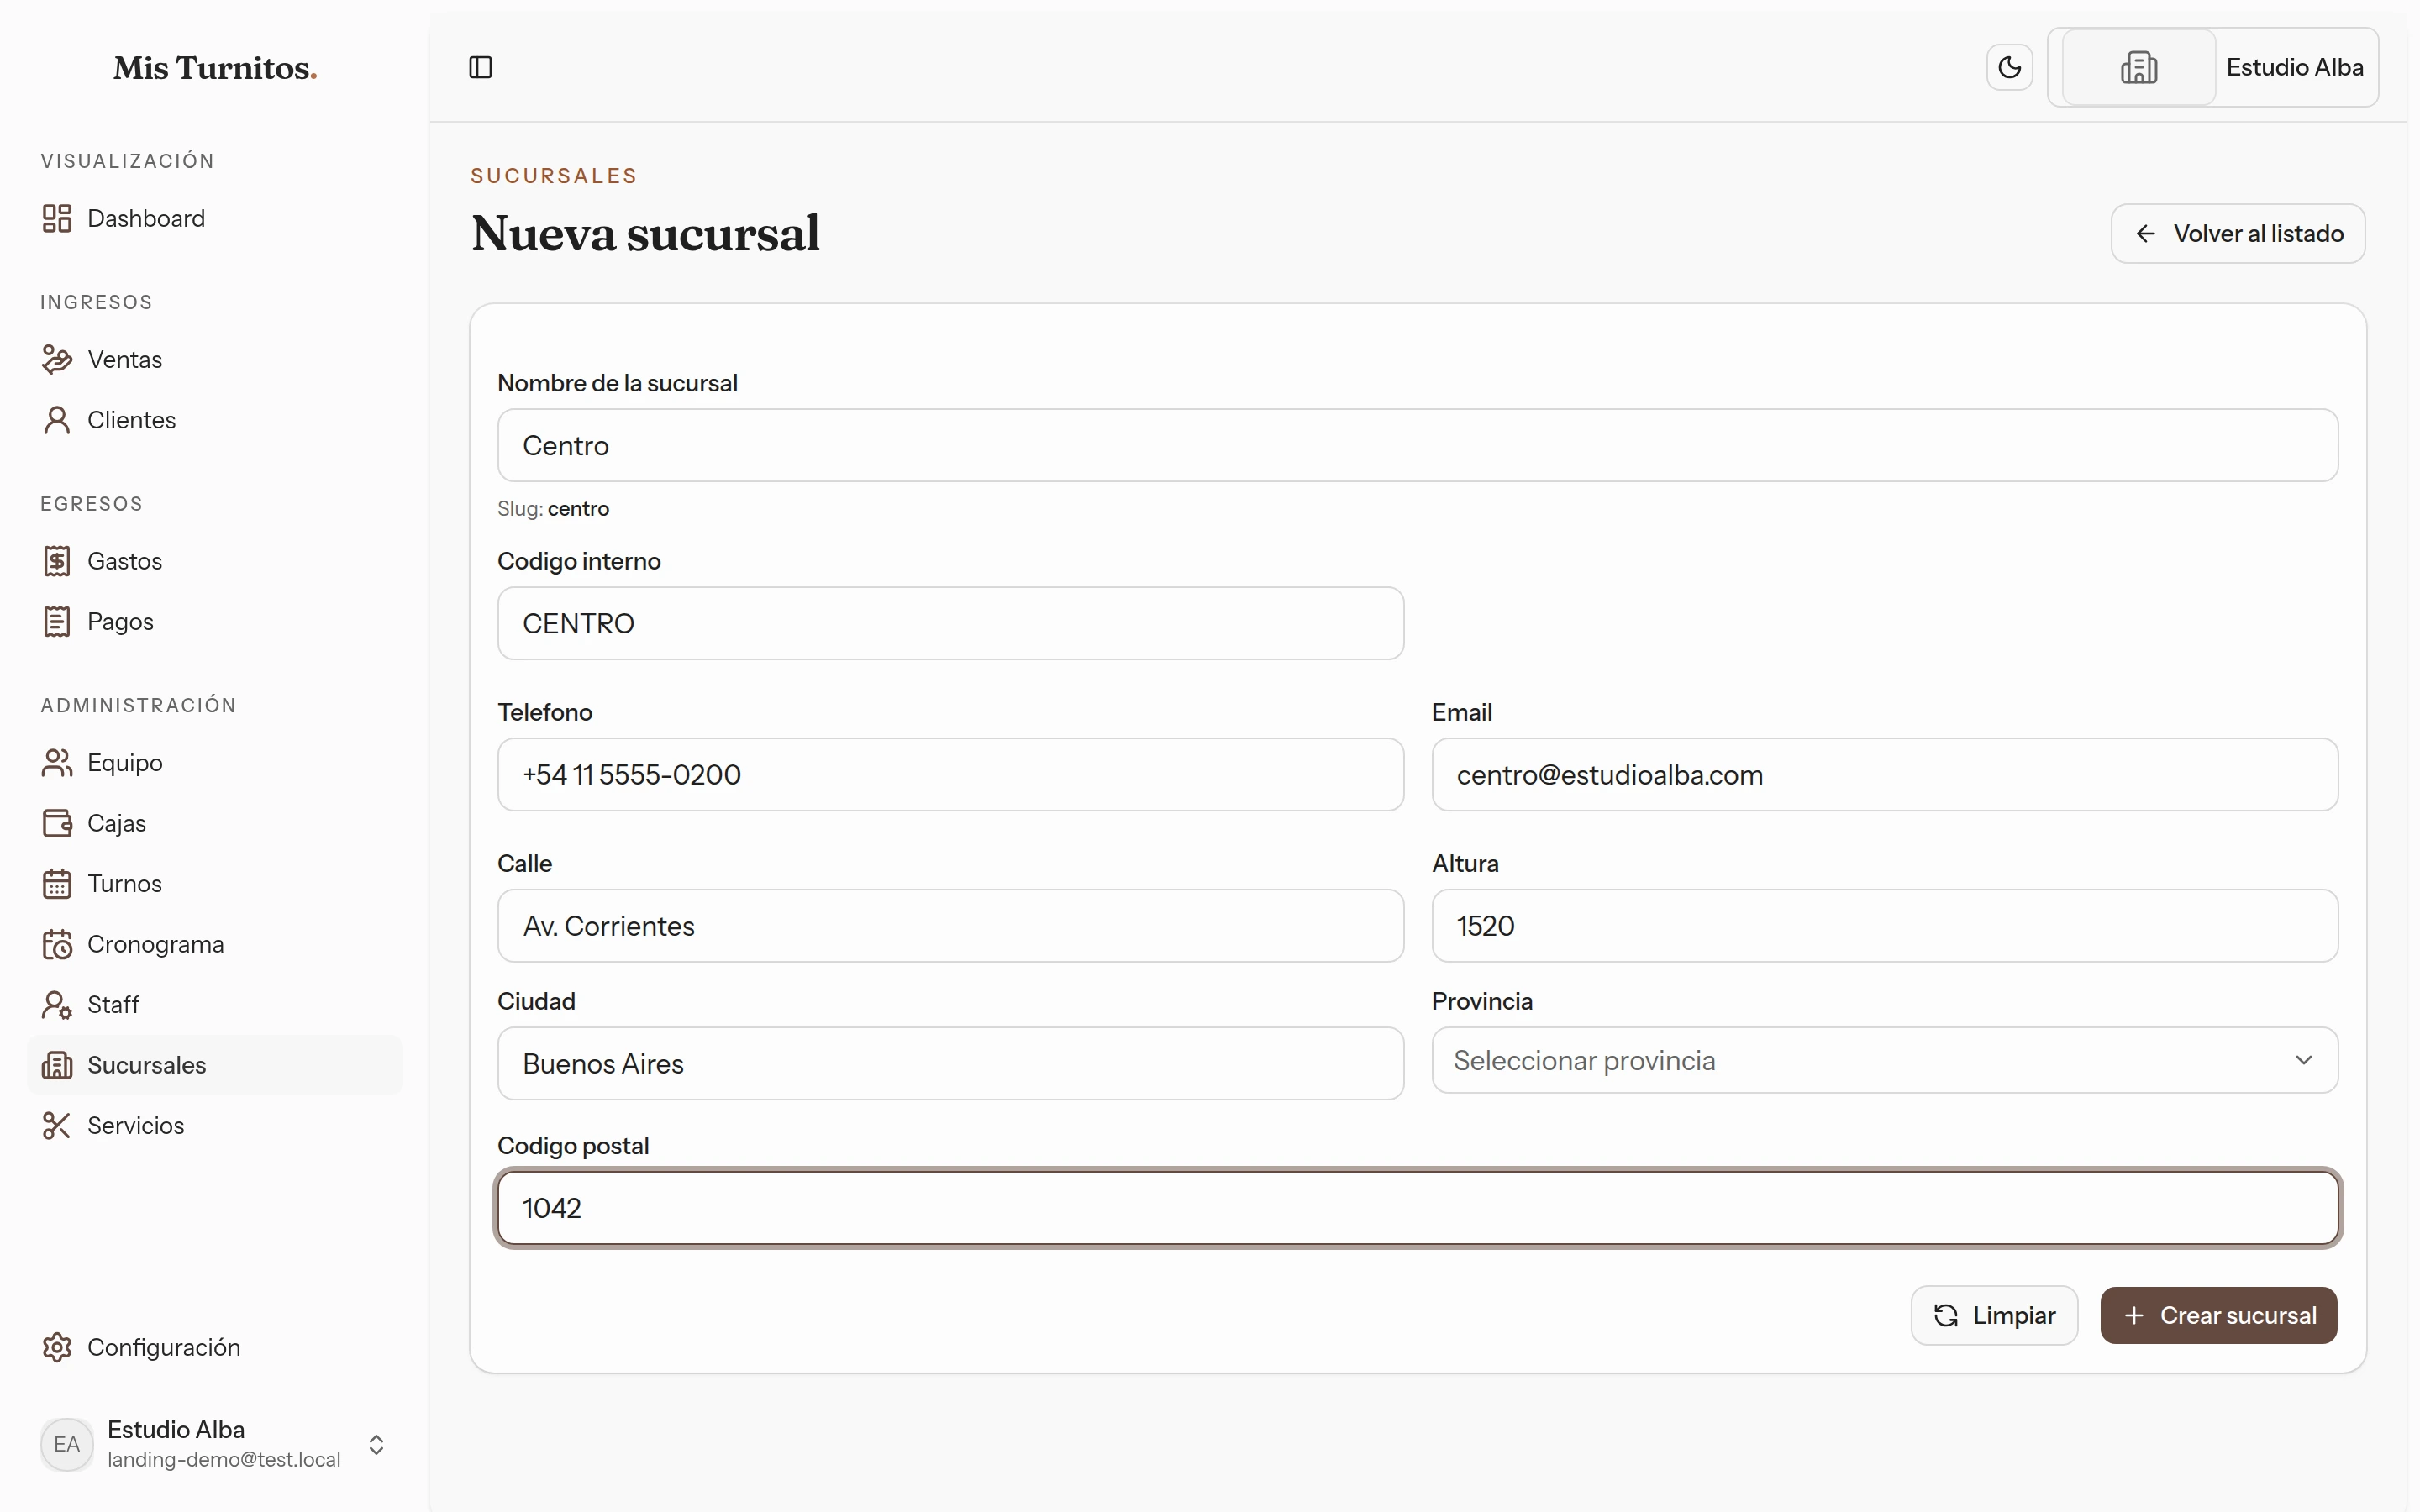The height and width of the screenshot is (1512, 2420).
Task: Collapse the sidebar with the panel icon
Action: (481, 67)
